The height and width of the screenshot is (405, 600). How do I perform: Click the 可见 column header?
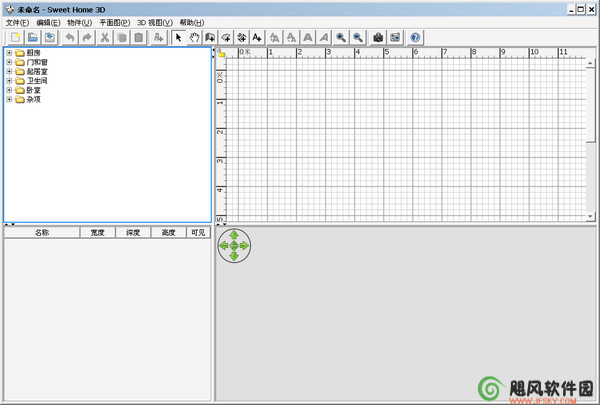click(x=198, y=232)
